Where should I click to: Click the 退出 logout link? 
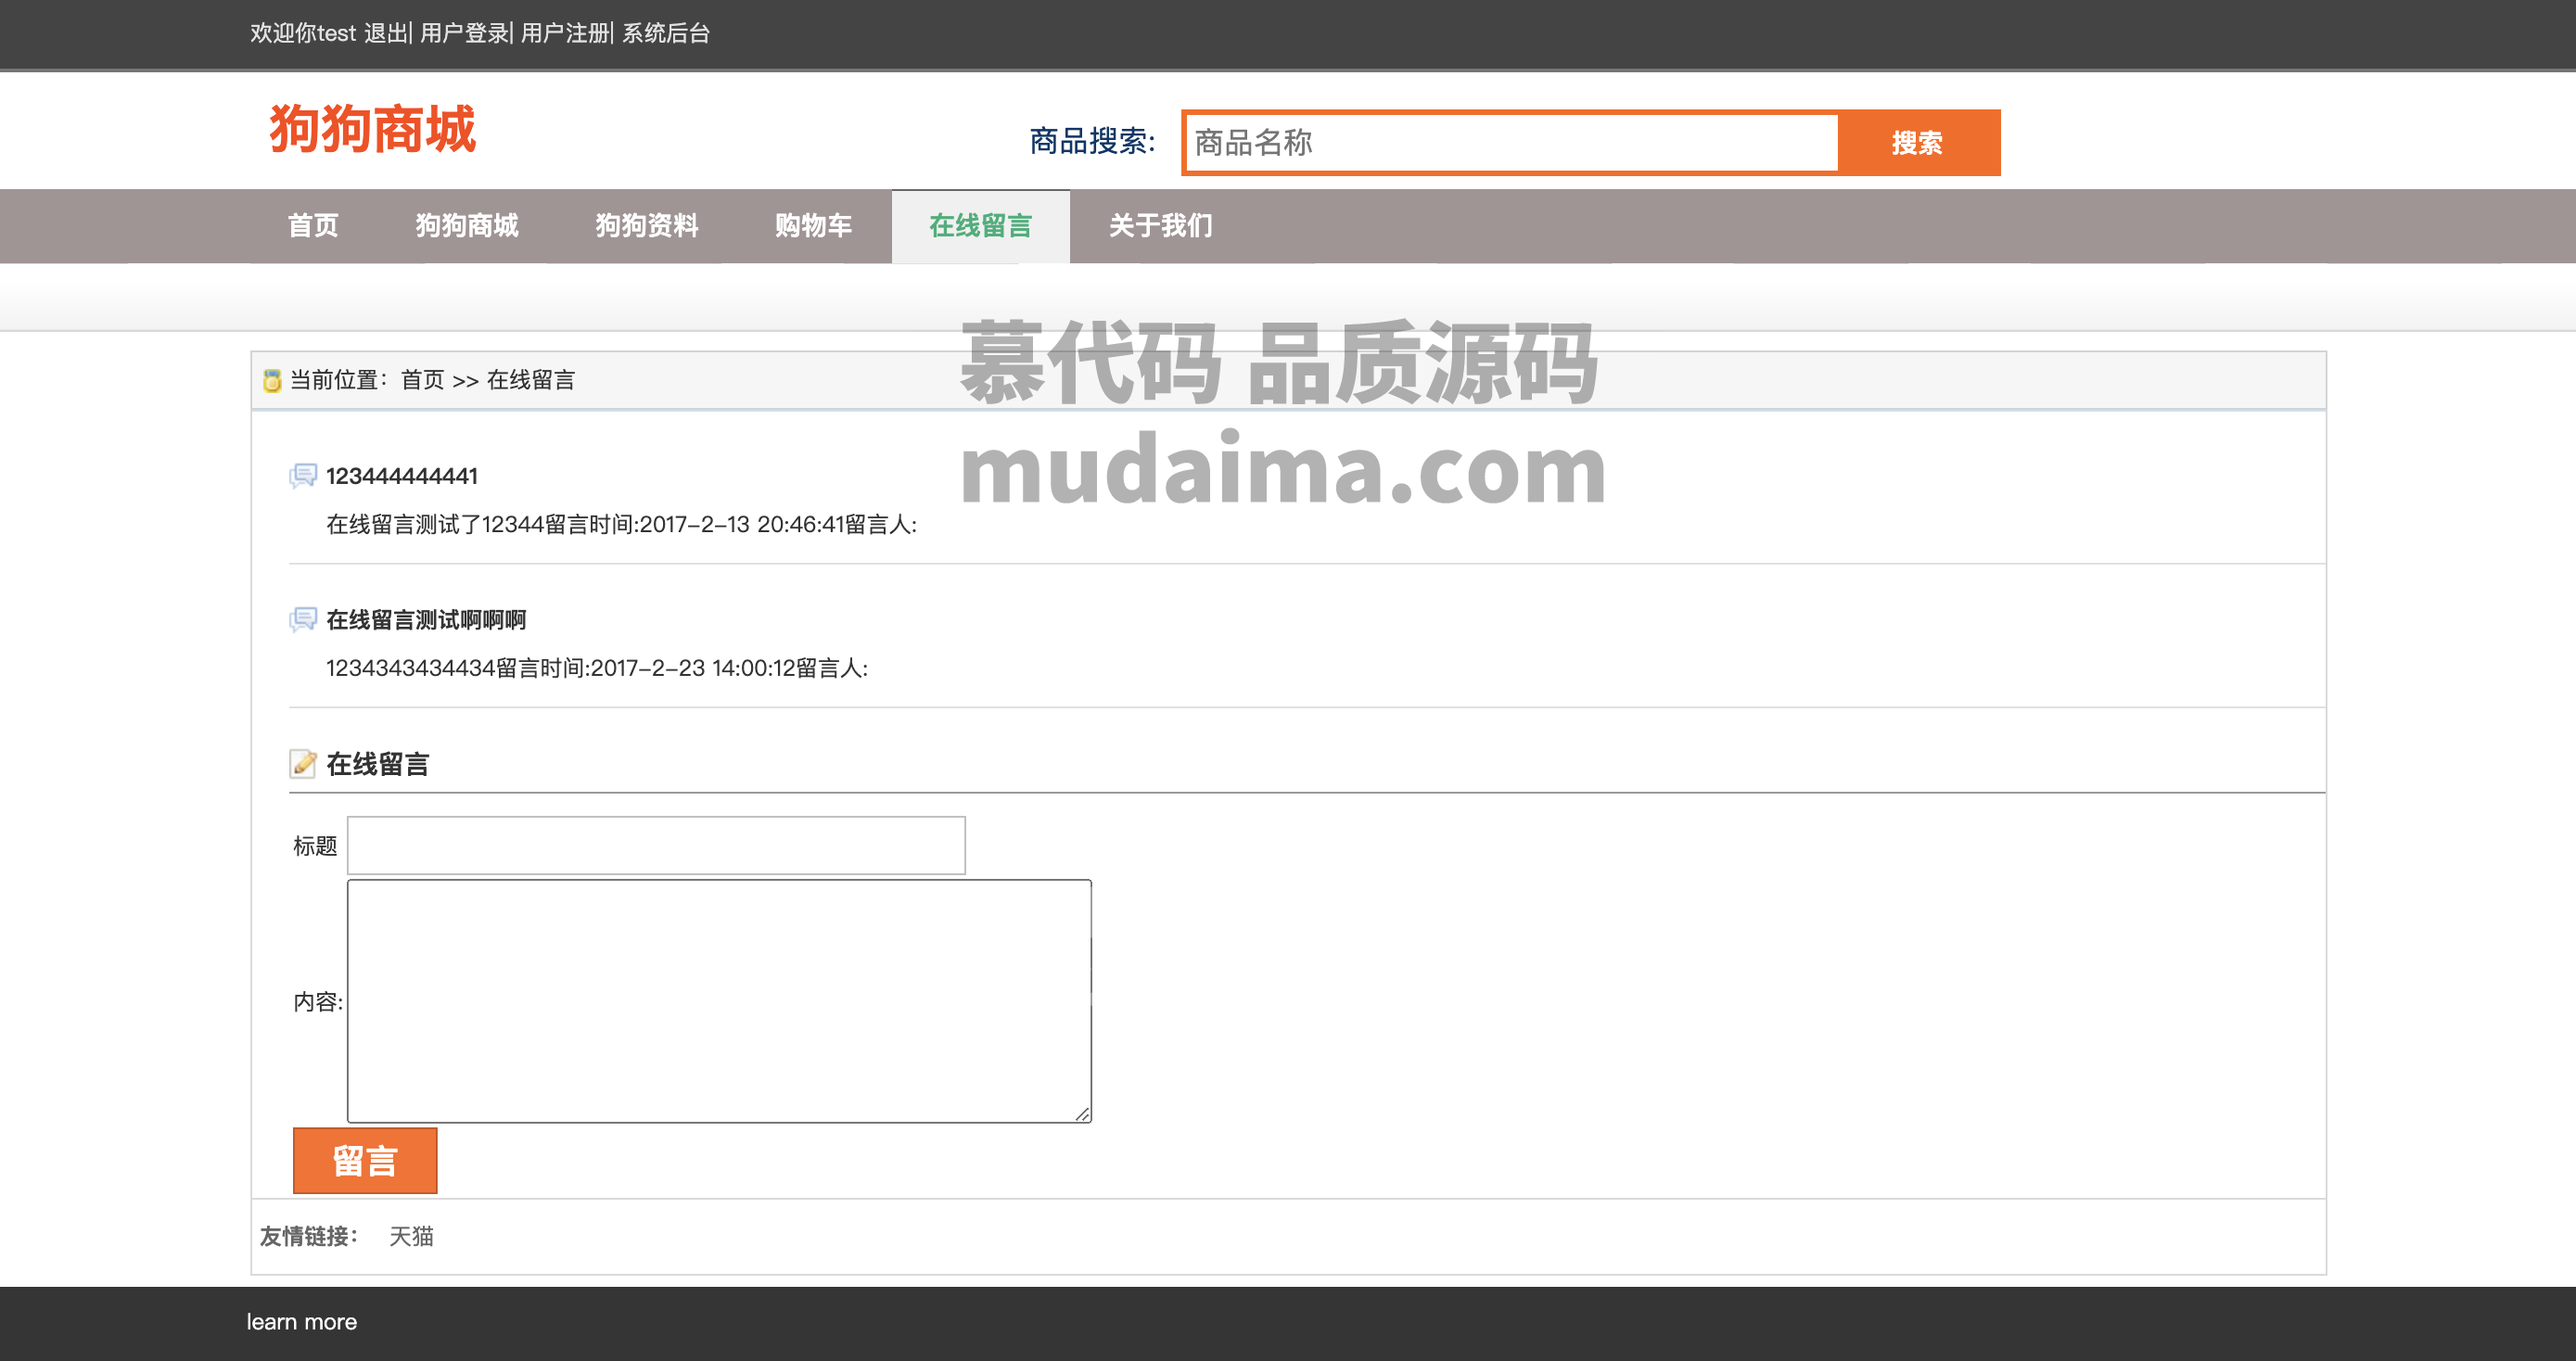[385, 33]
